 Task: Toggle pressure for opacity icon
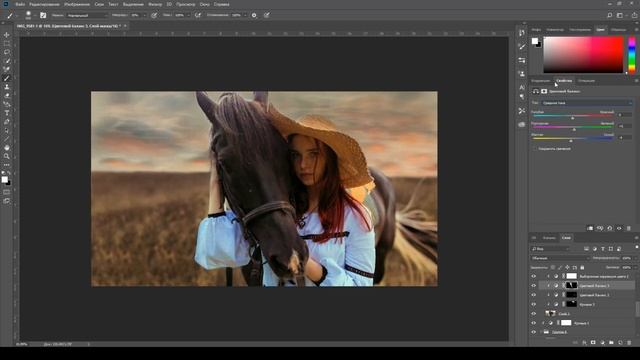coord(154,15)
